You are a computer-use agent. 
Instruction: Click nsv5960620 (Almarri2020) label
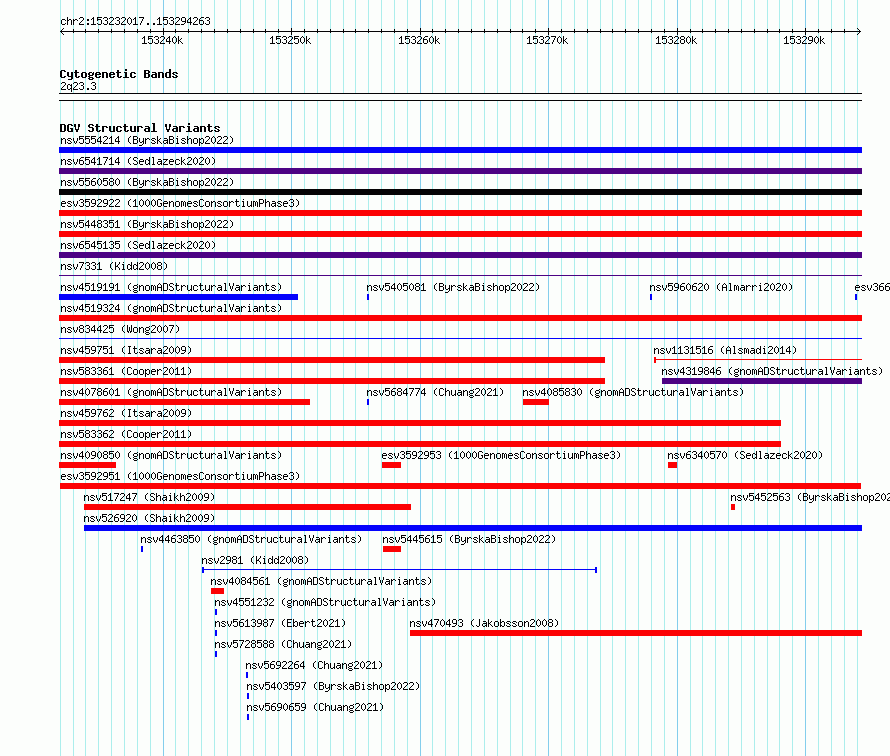coord(721,287)
